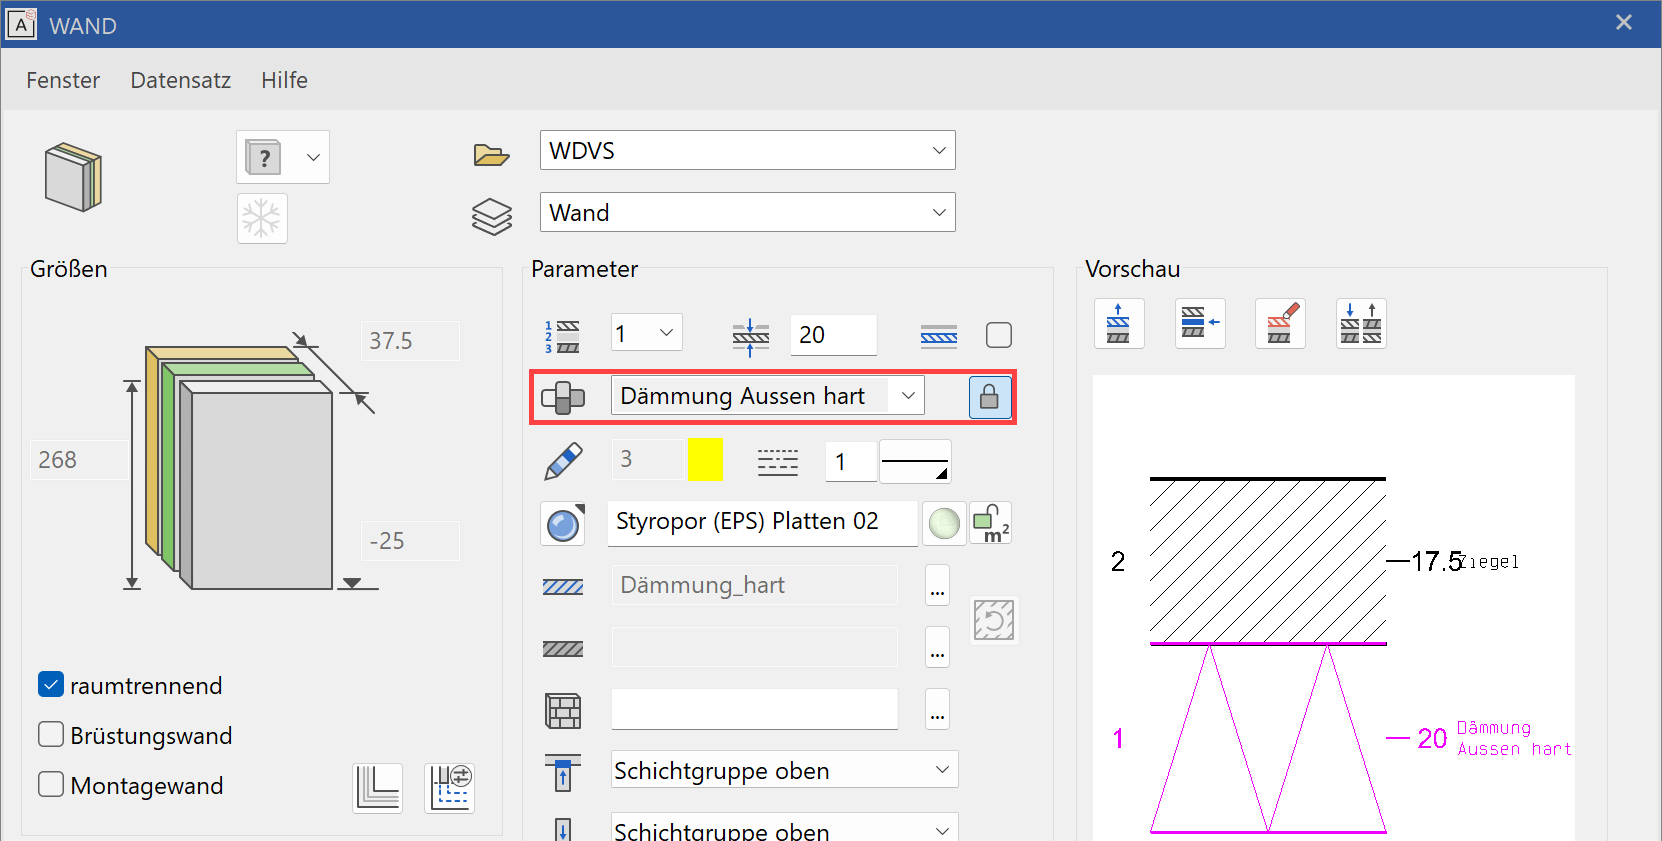Enable the Brüstungswand checkbox

(51, 735)
